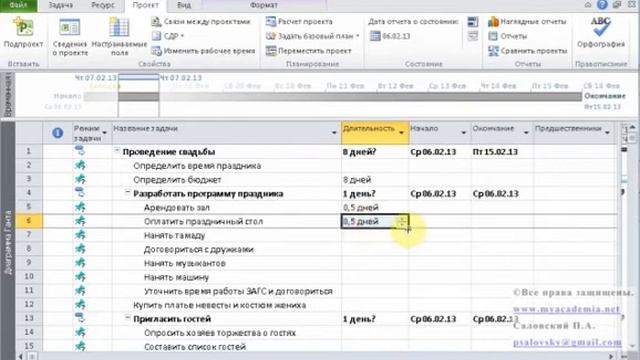
Task: Click the info indicator column header
Action: click(x=58, y=133)
